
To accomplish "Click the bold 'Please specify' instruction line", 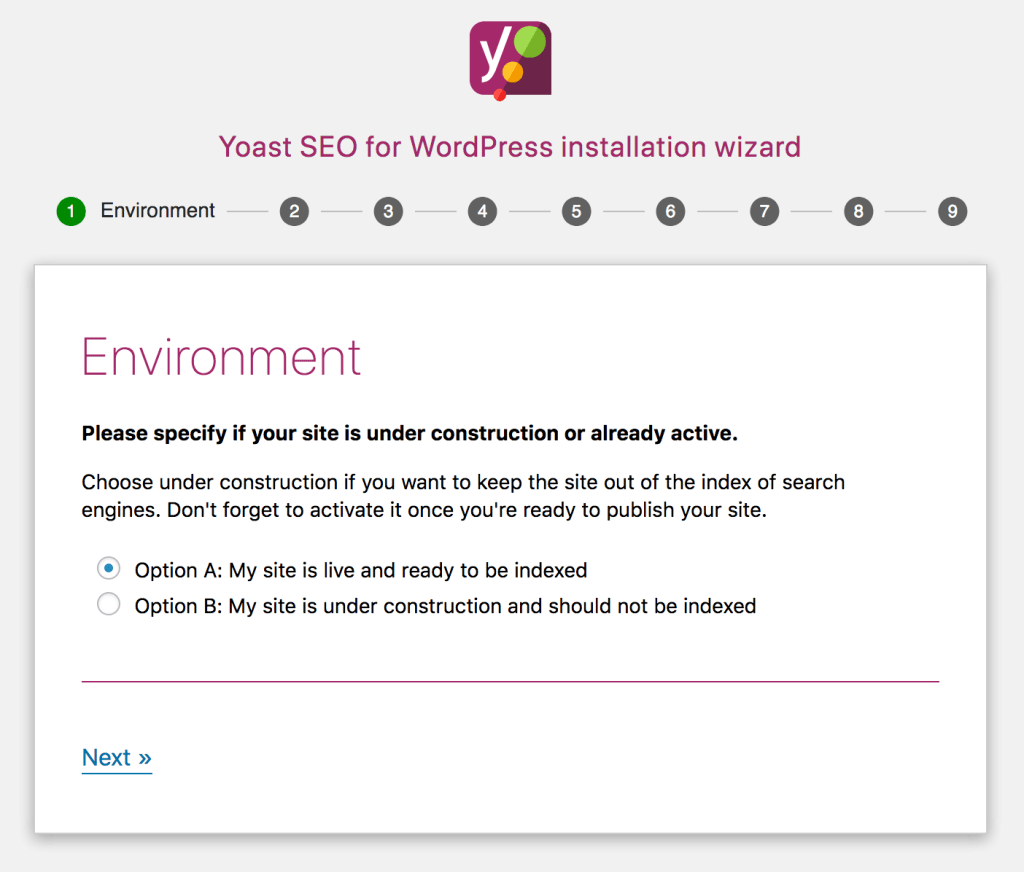I will tap(410, 434).
